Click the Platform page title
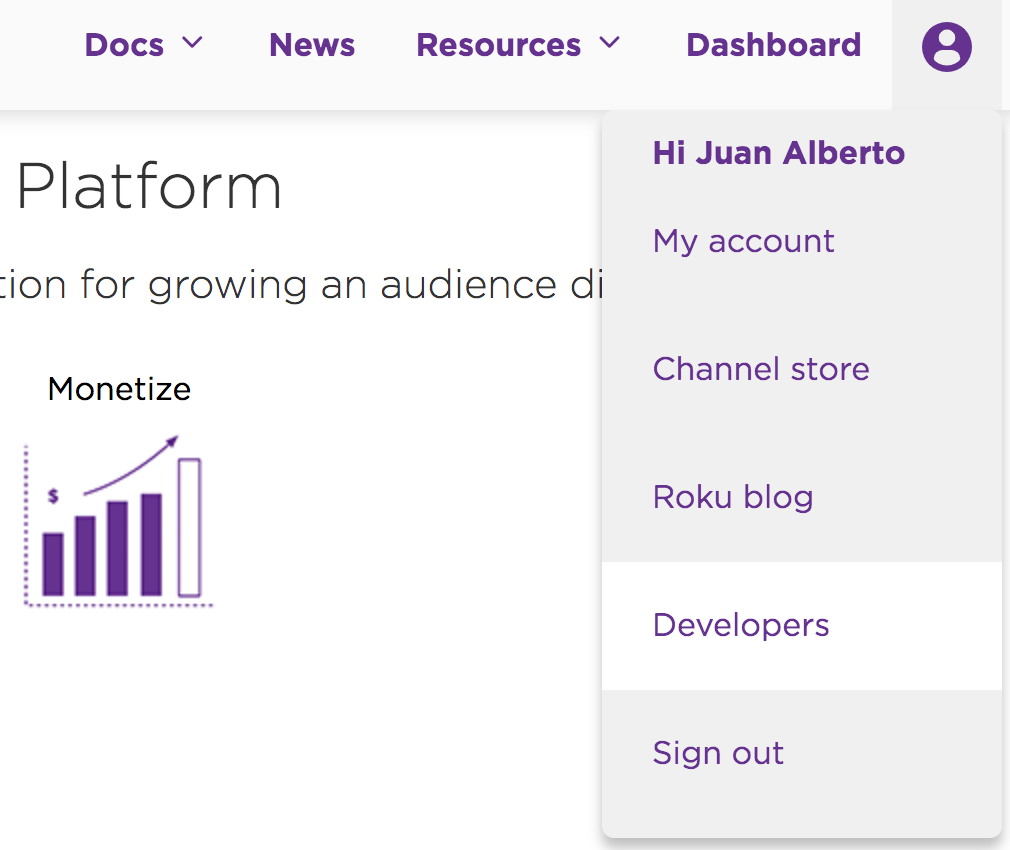Viewport: 1010px width, 850px height. point(149,187)
